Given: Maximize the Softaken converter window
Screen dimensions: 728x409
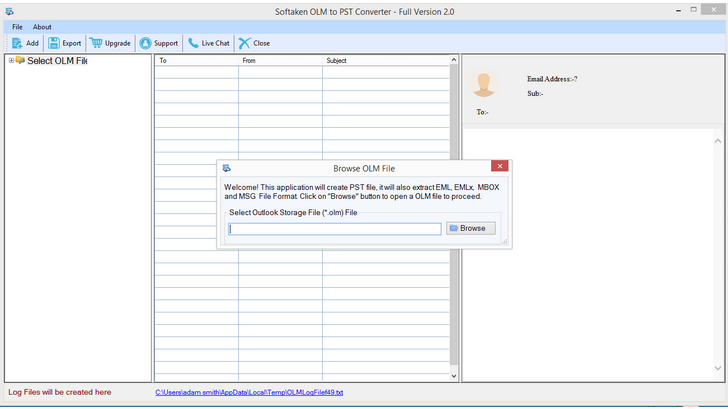Looking at the screenshot, I should pyautogui.click(x=694, y=9).
